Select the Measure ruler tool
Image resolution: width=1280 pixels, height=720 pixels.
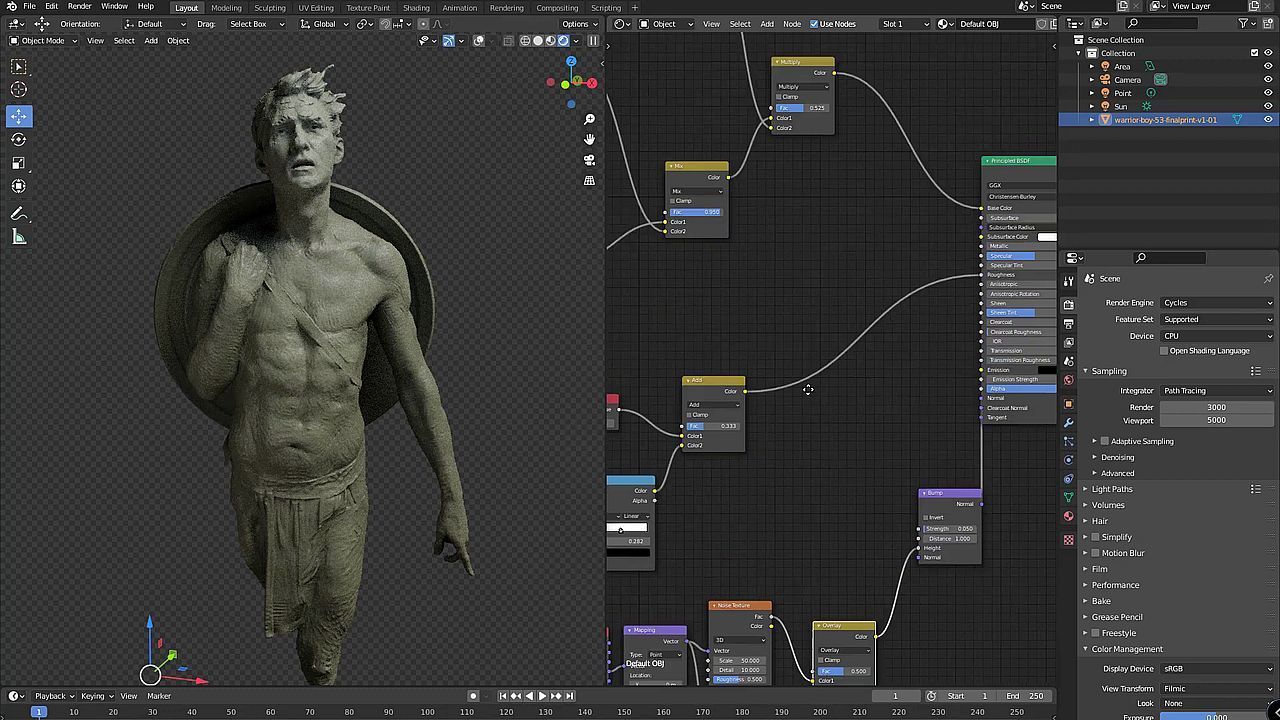pyautogui.click(x=19, y=237)
